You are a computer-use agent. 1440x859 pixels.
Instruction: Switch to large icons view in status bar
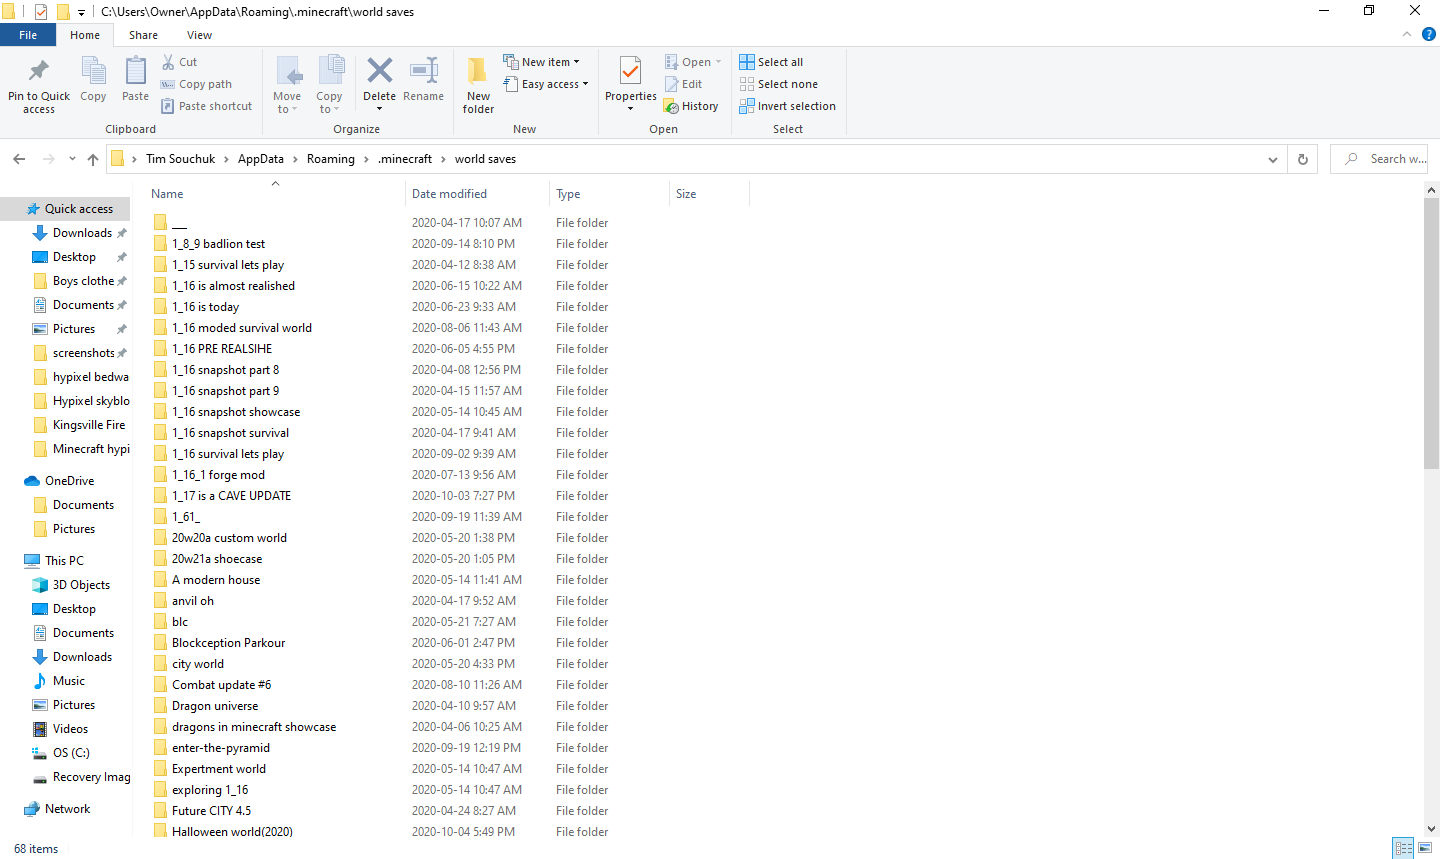pos(1425,848)
